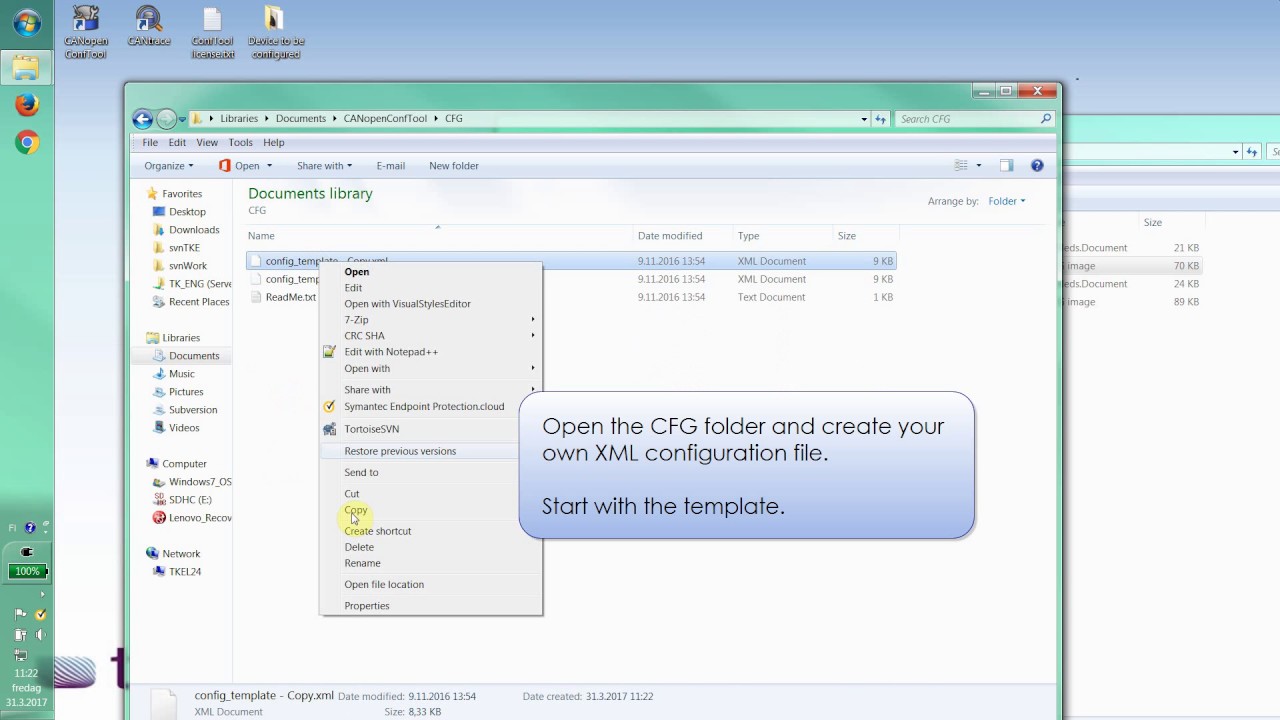The height and width of the screenshot is (720, 1280).
Task: Click the TortoiseSVN menu icon
Action: pyautogui.click(x=329, y=429)
